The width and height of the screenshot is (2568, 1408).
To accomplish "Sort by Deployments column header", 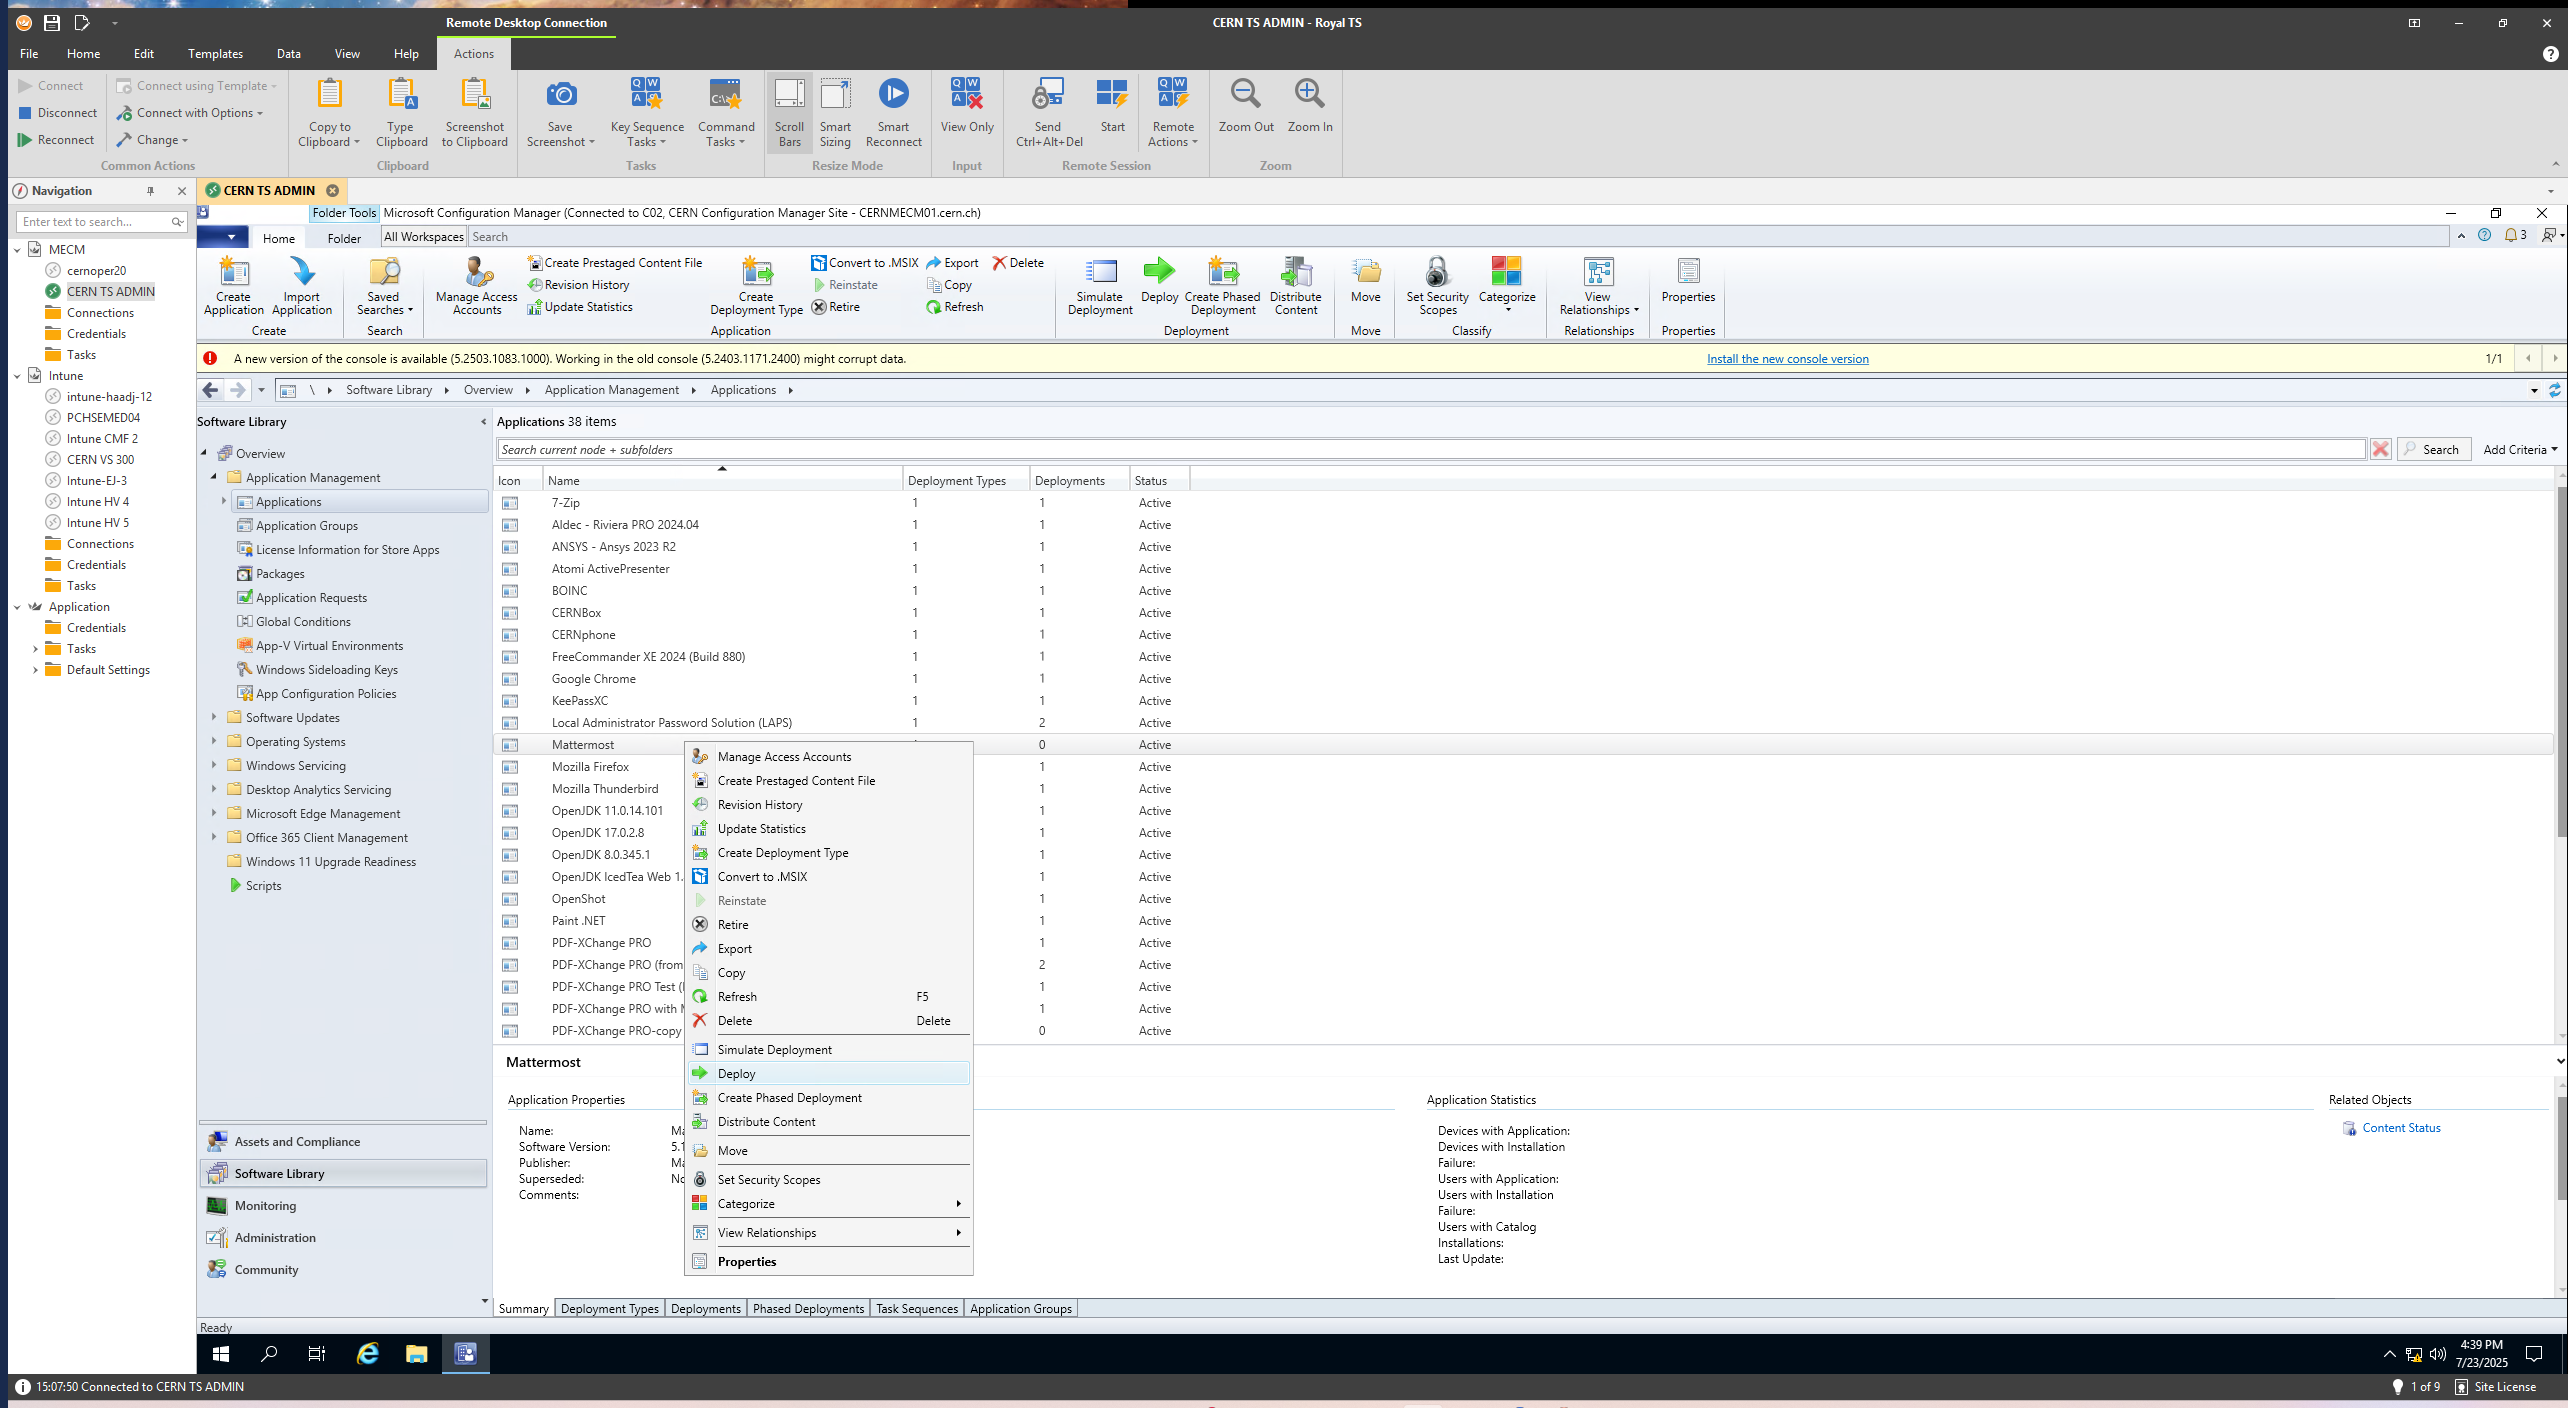I will (1078, 481).
